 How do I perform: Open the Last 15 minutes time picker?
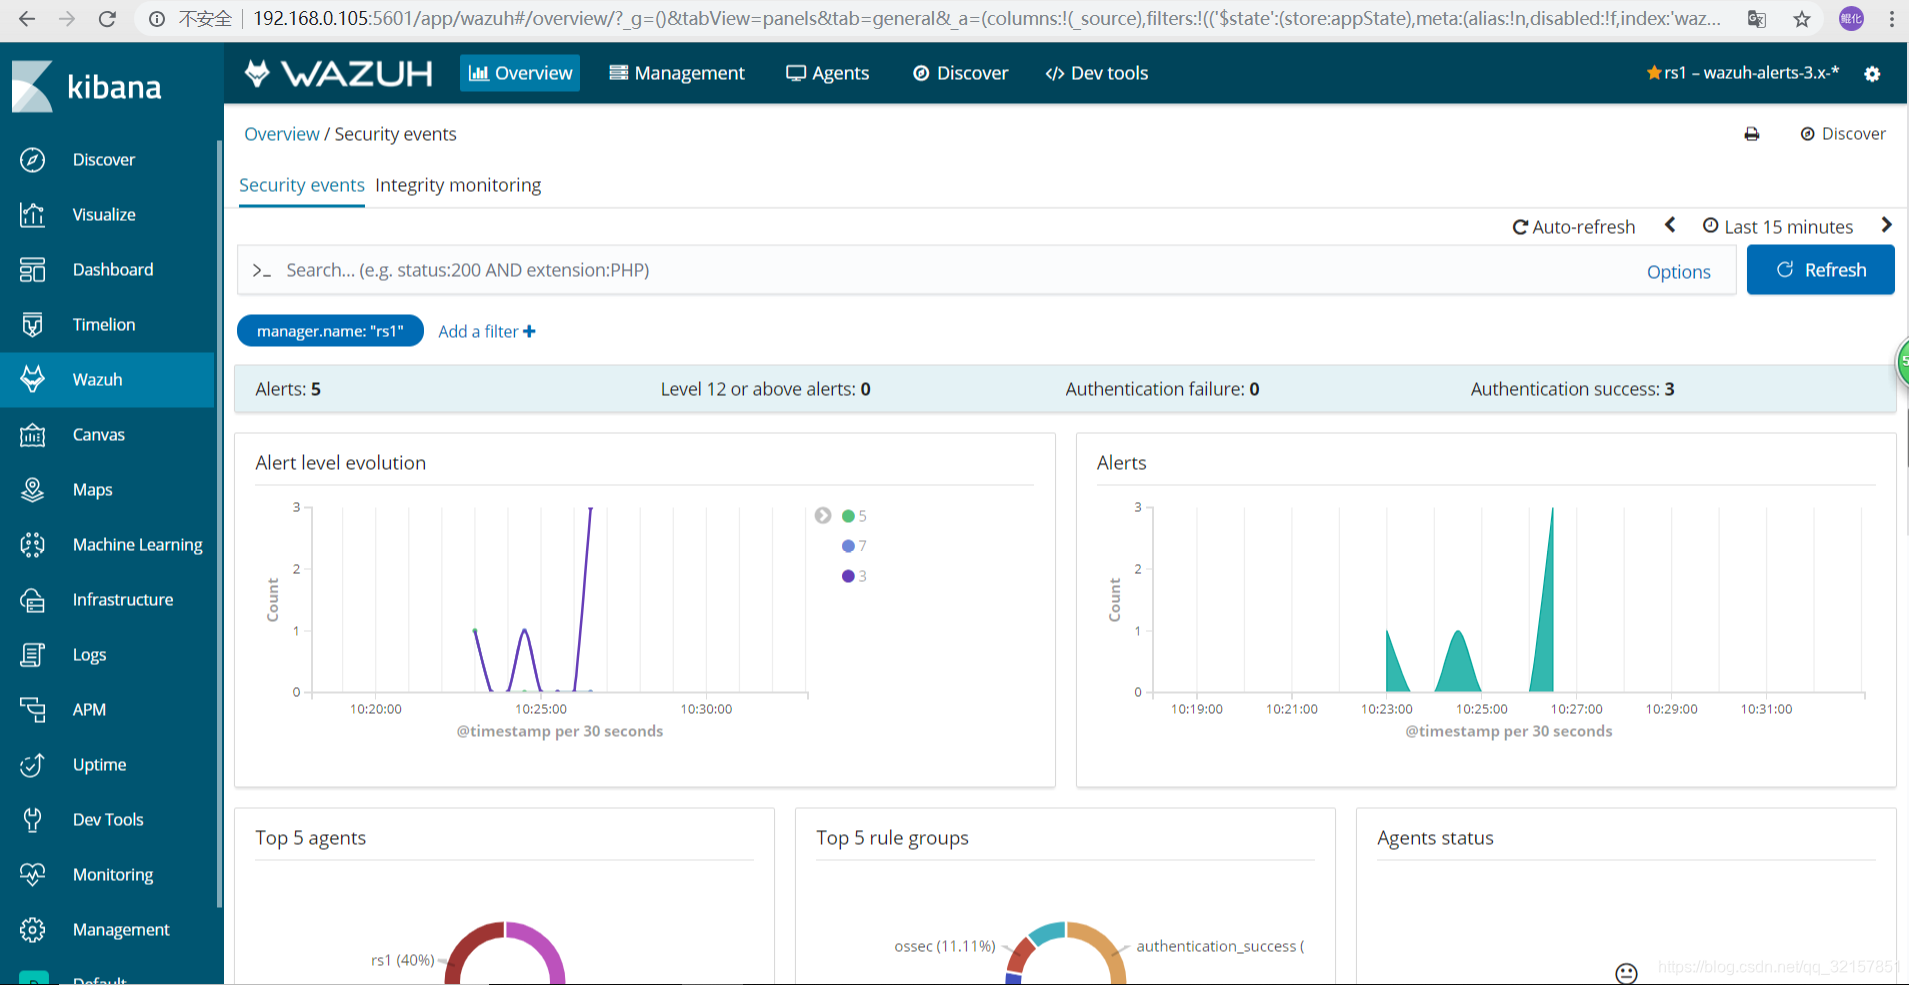(x=1778, y=227)
